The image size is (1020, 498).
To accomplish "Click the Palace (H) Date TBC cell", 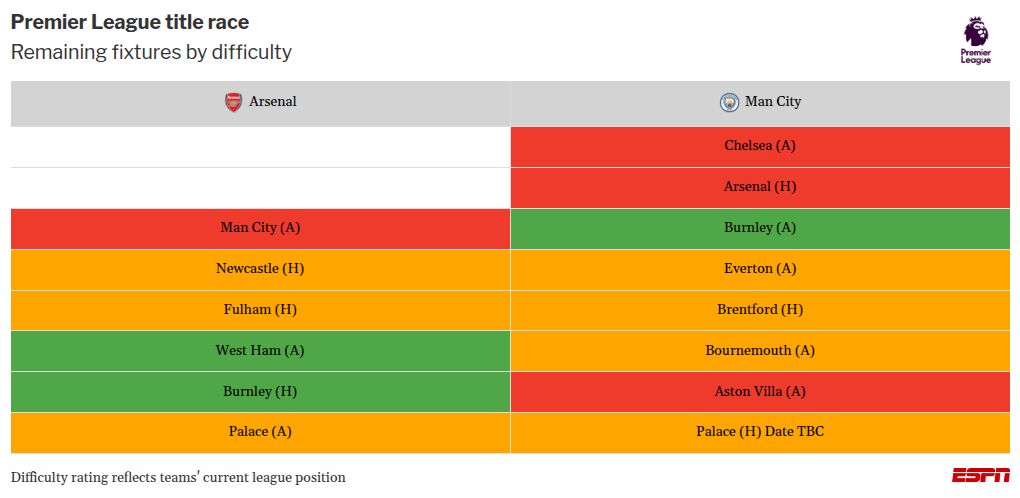I will pos(760,433).
